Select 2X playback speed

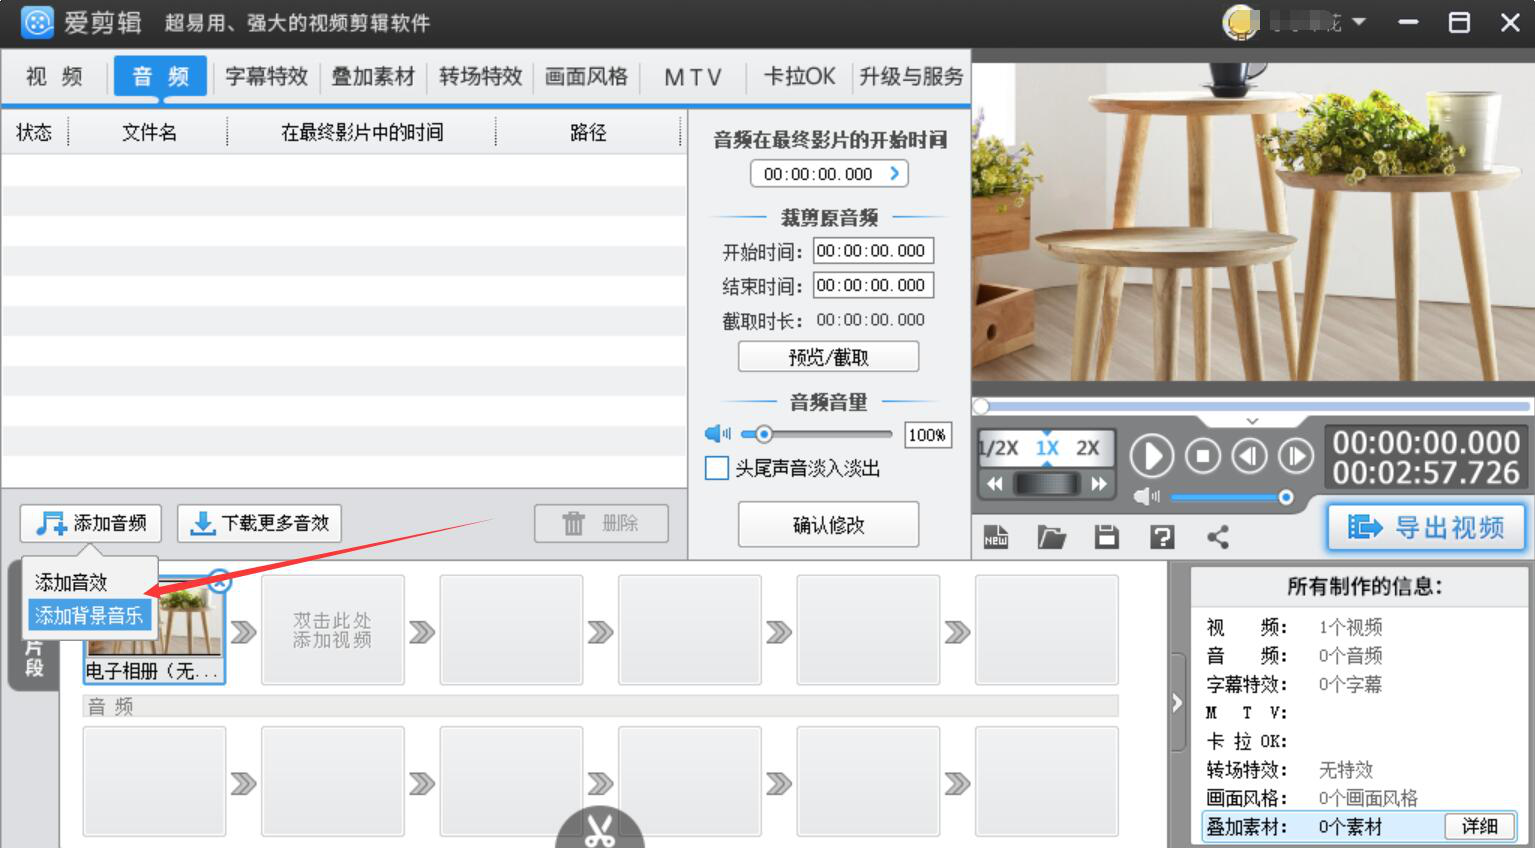tap(1088, 448)
